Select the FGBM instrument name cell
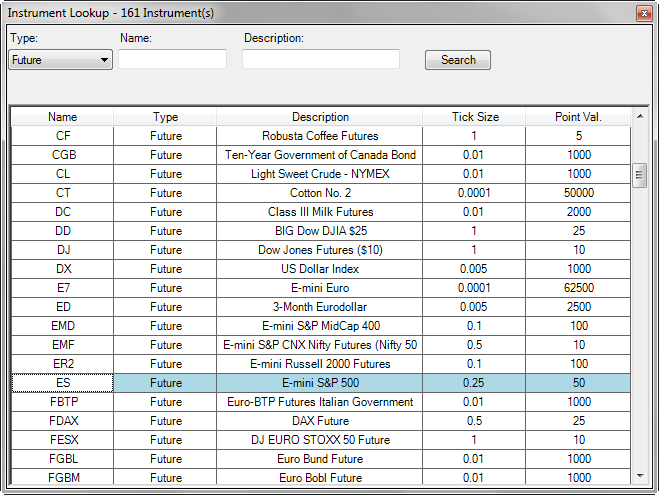659x495 pixels. [63, 477]
